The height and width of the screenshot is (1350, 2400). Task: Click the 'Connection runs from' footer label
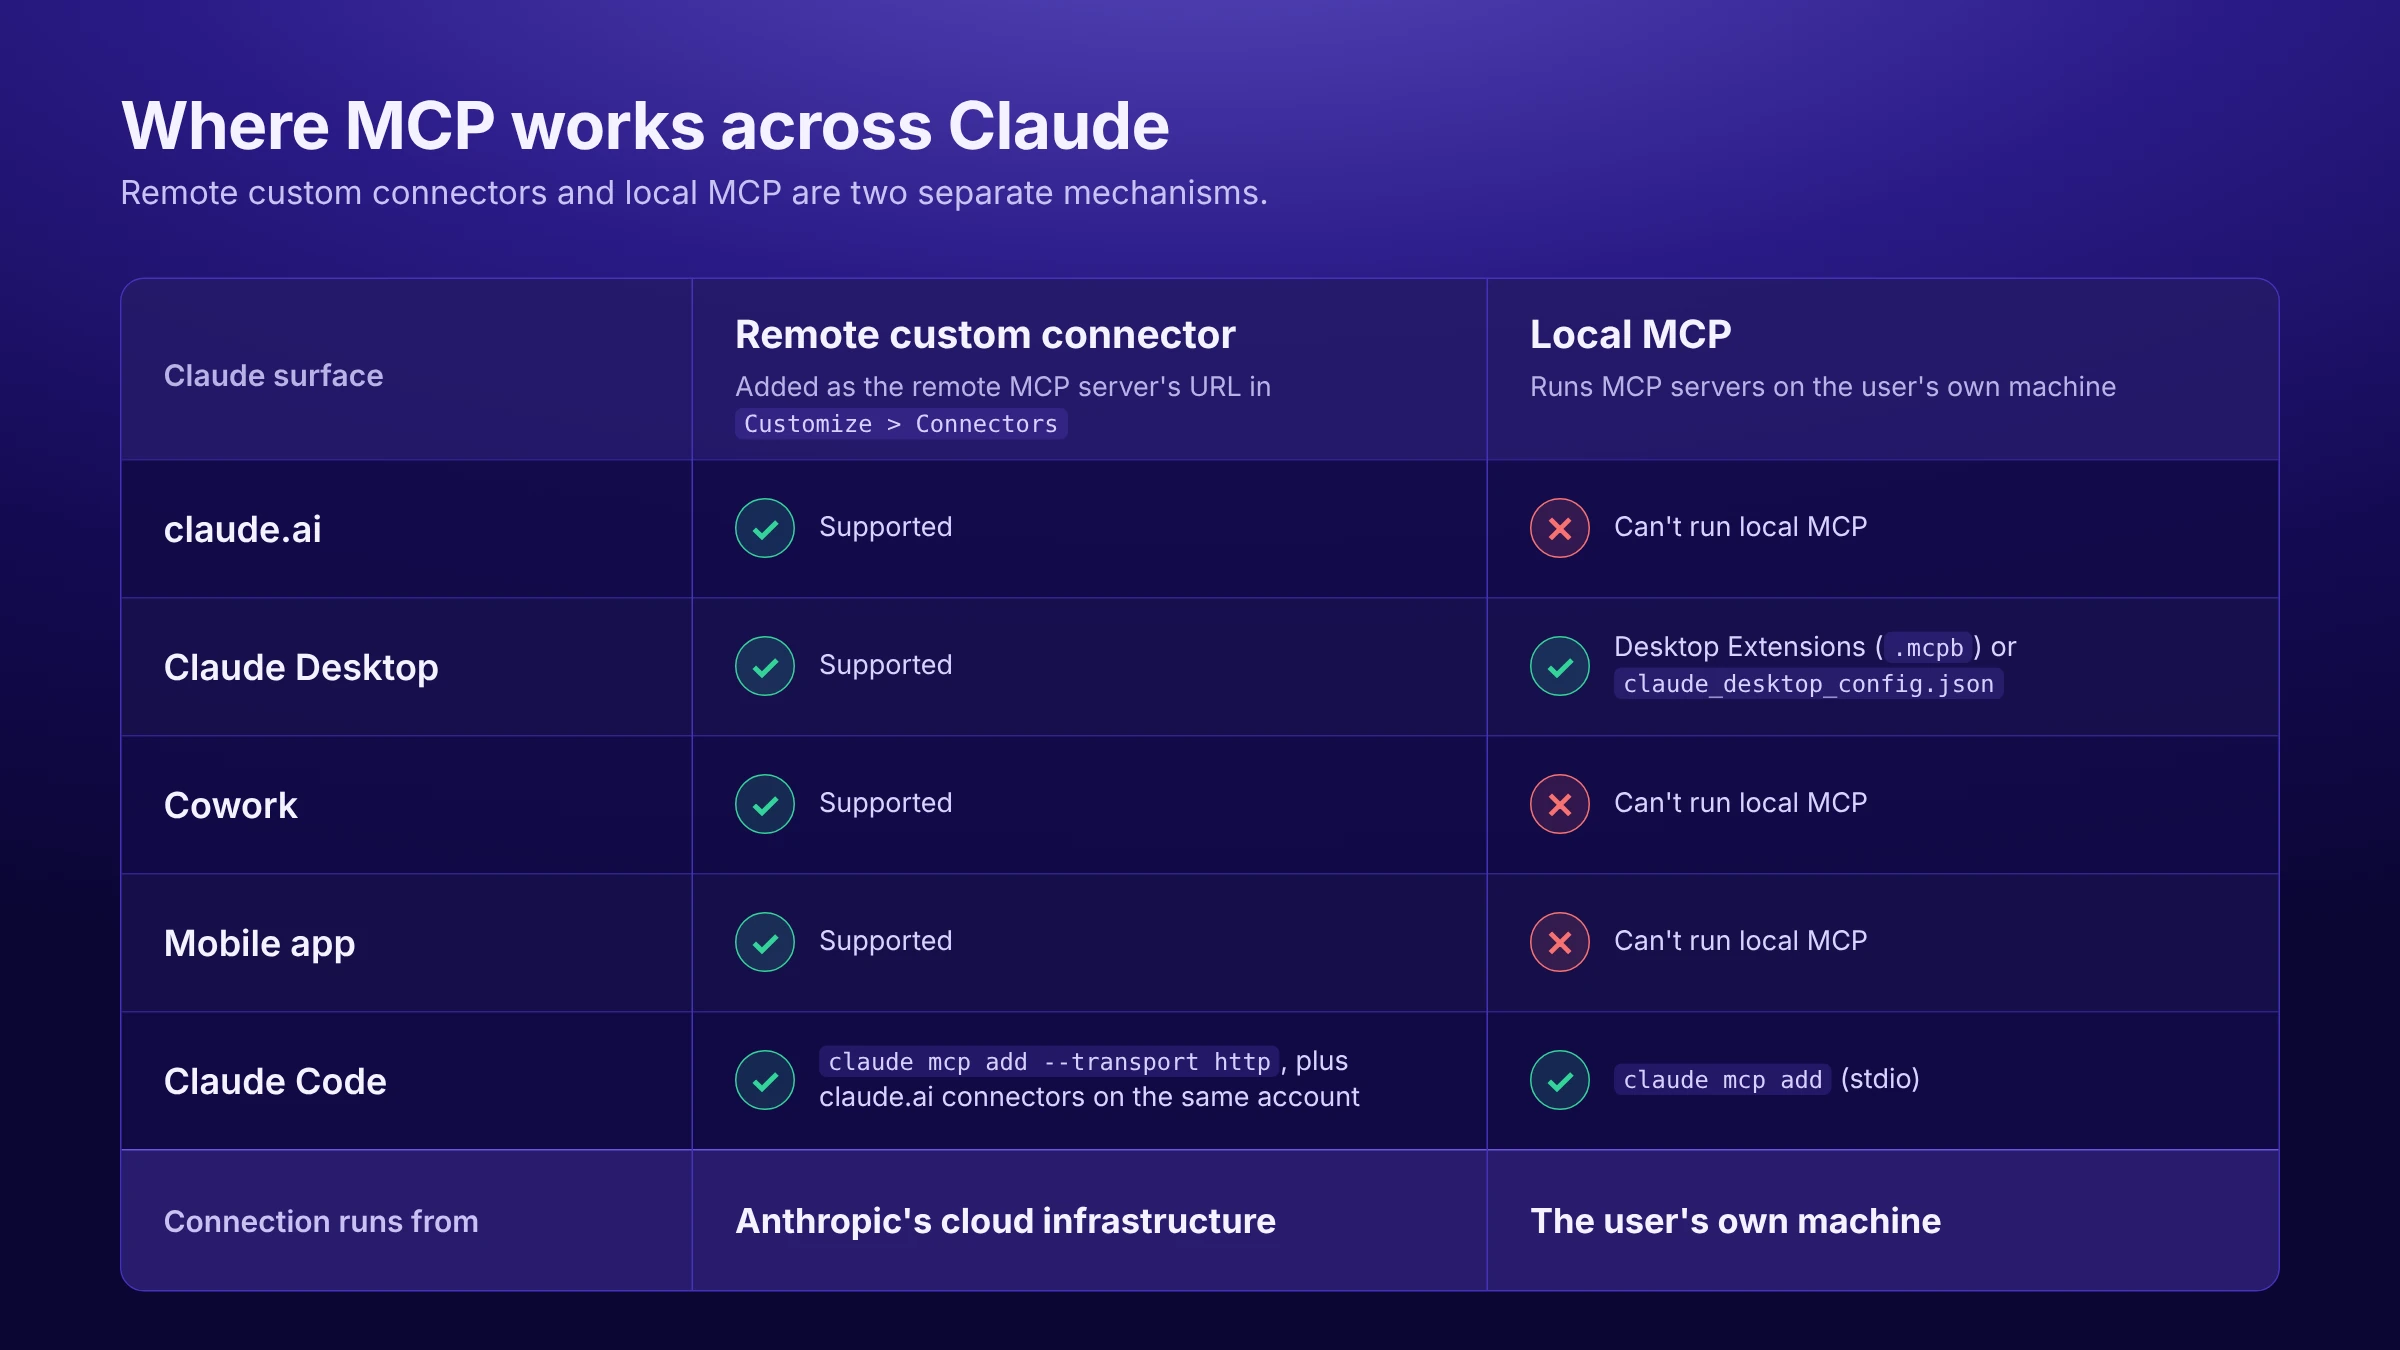click(321, 1222)
